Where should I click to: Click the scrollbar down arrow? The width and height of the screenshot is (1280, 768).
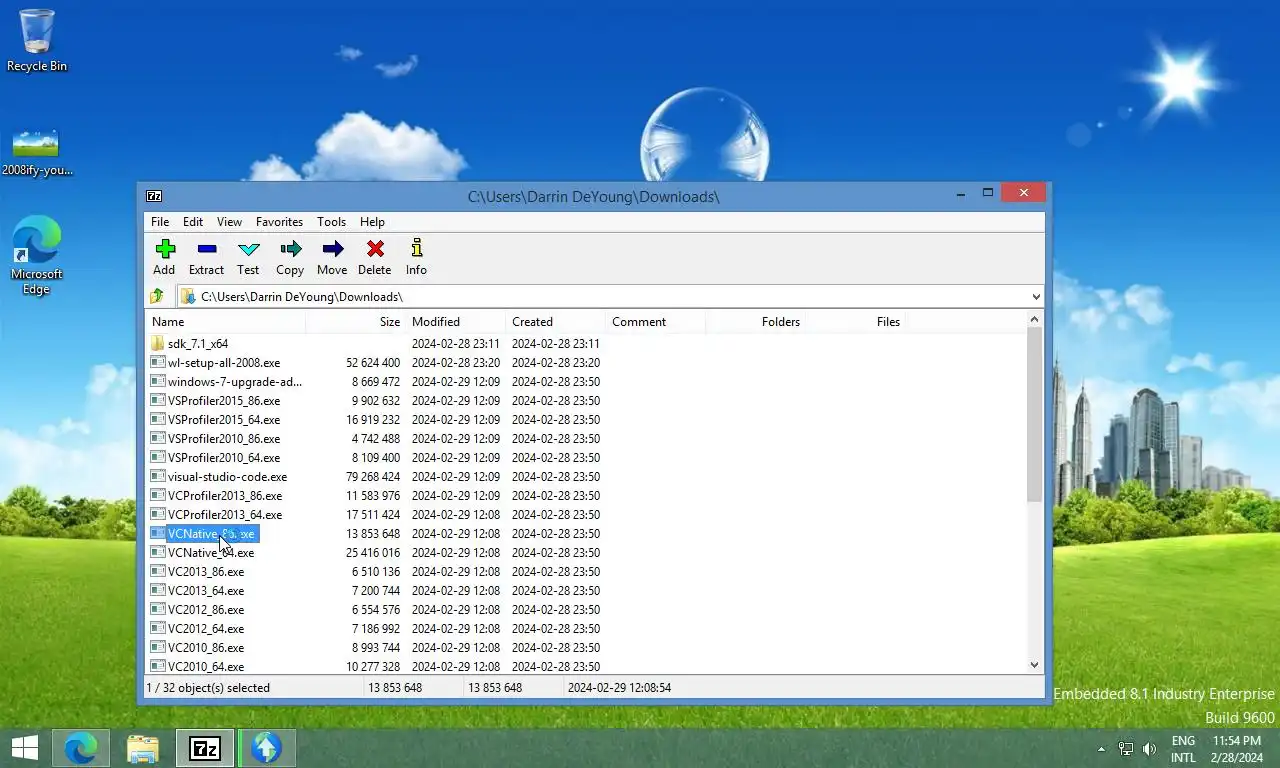pos(1035,665)
